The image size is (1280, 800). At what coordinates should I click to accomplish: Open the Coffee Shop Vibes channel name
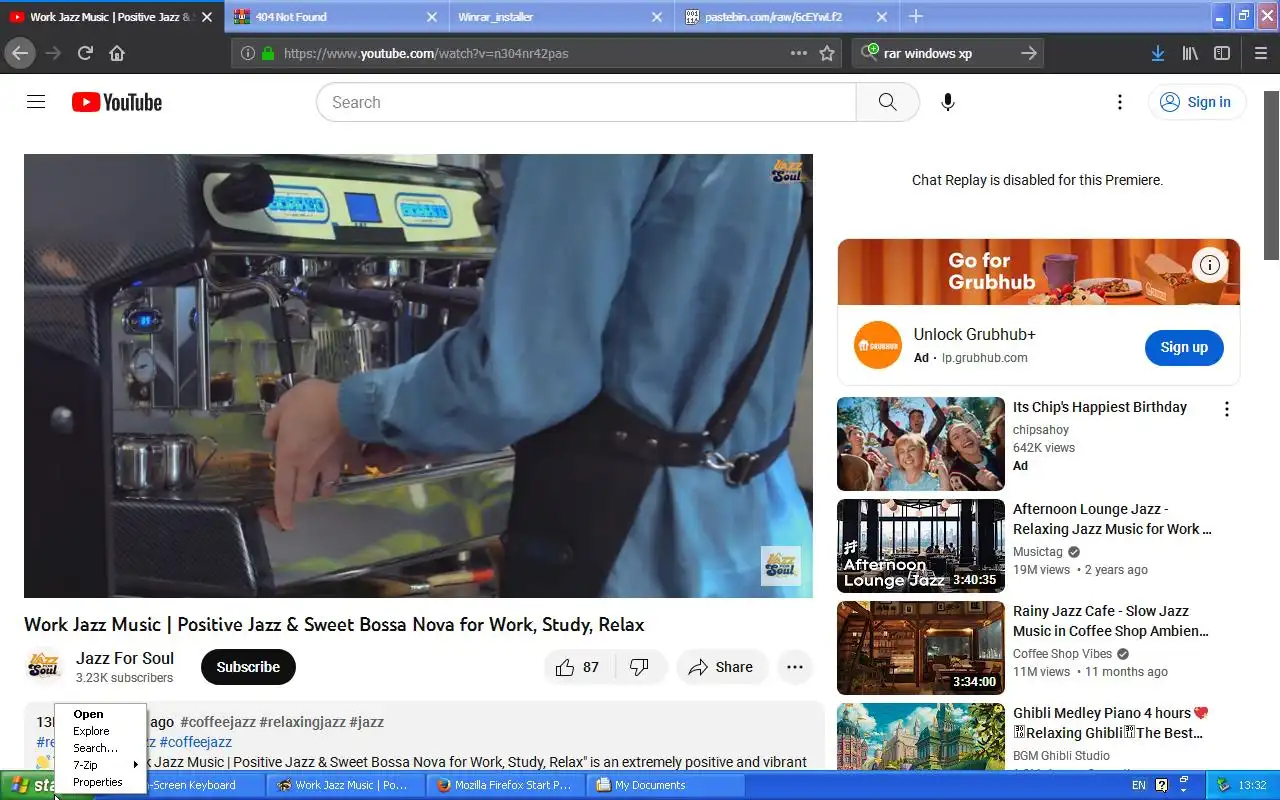tap(1062, 654)
